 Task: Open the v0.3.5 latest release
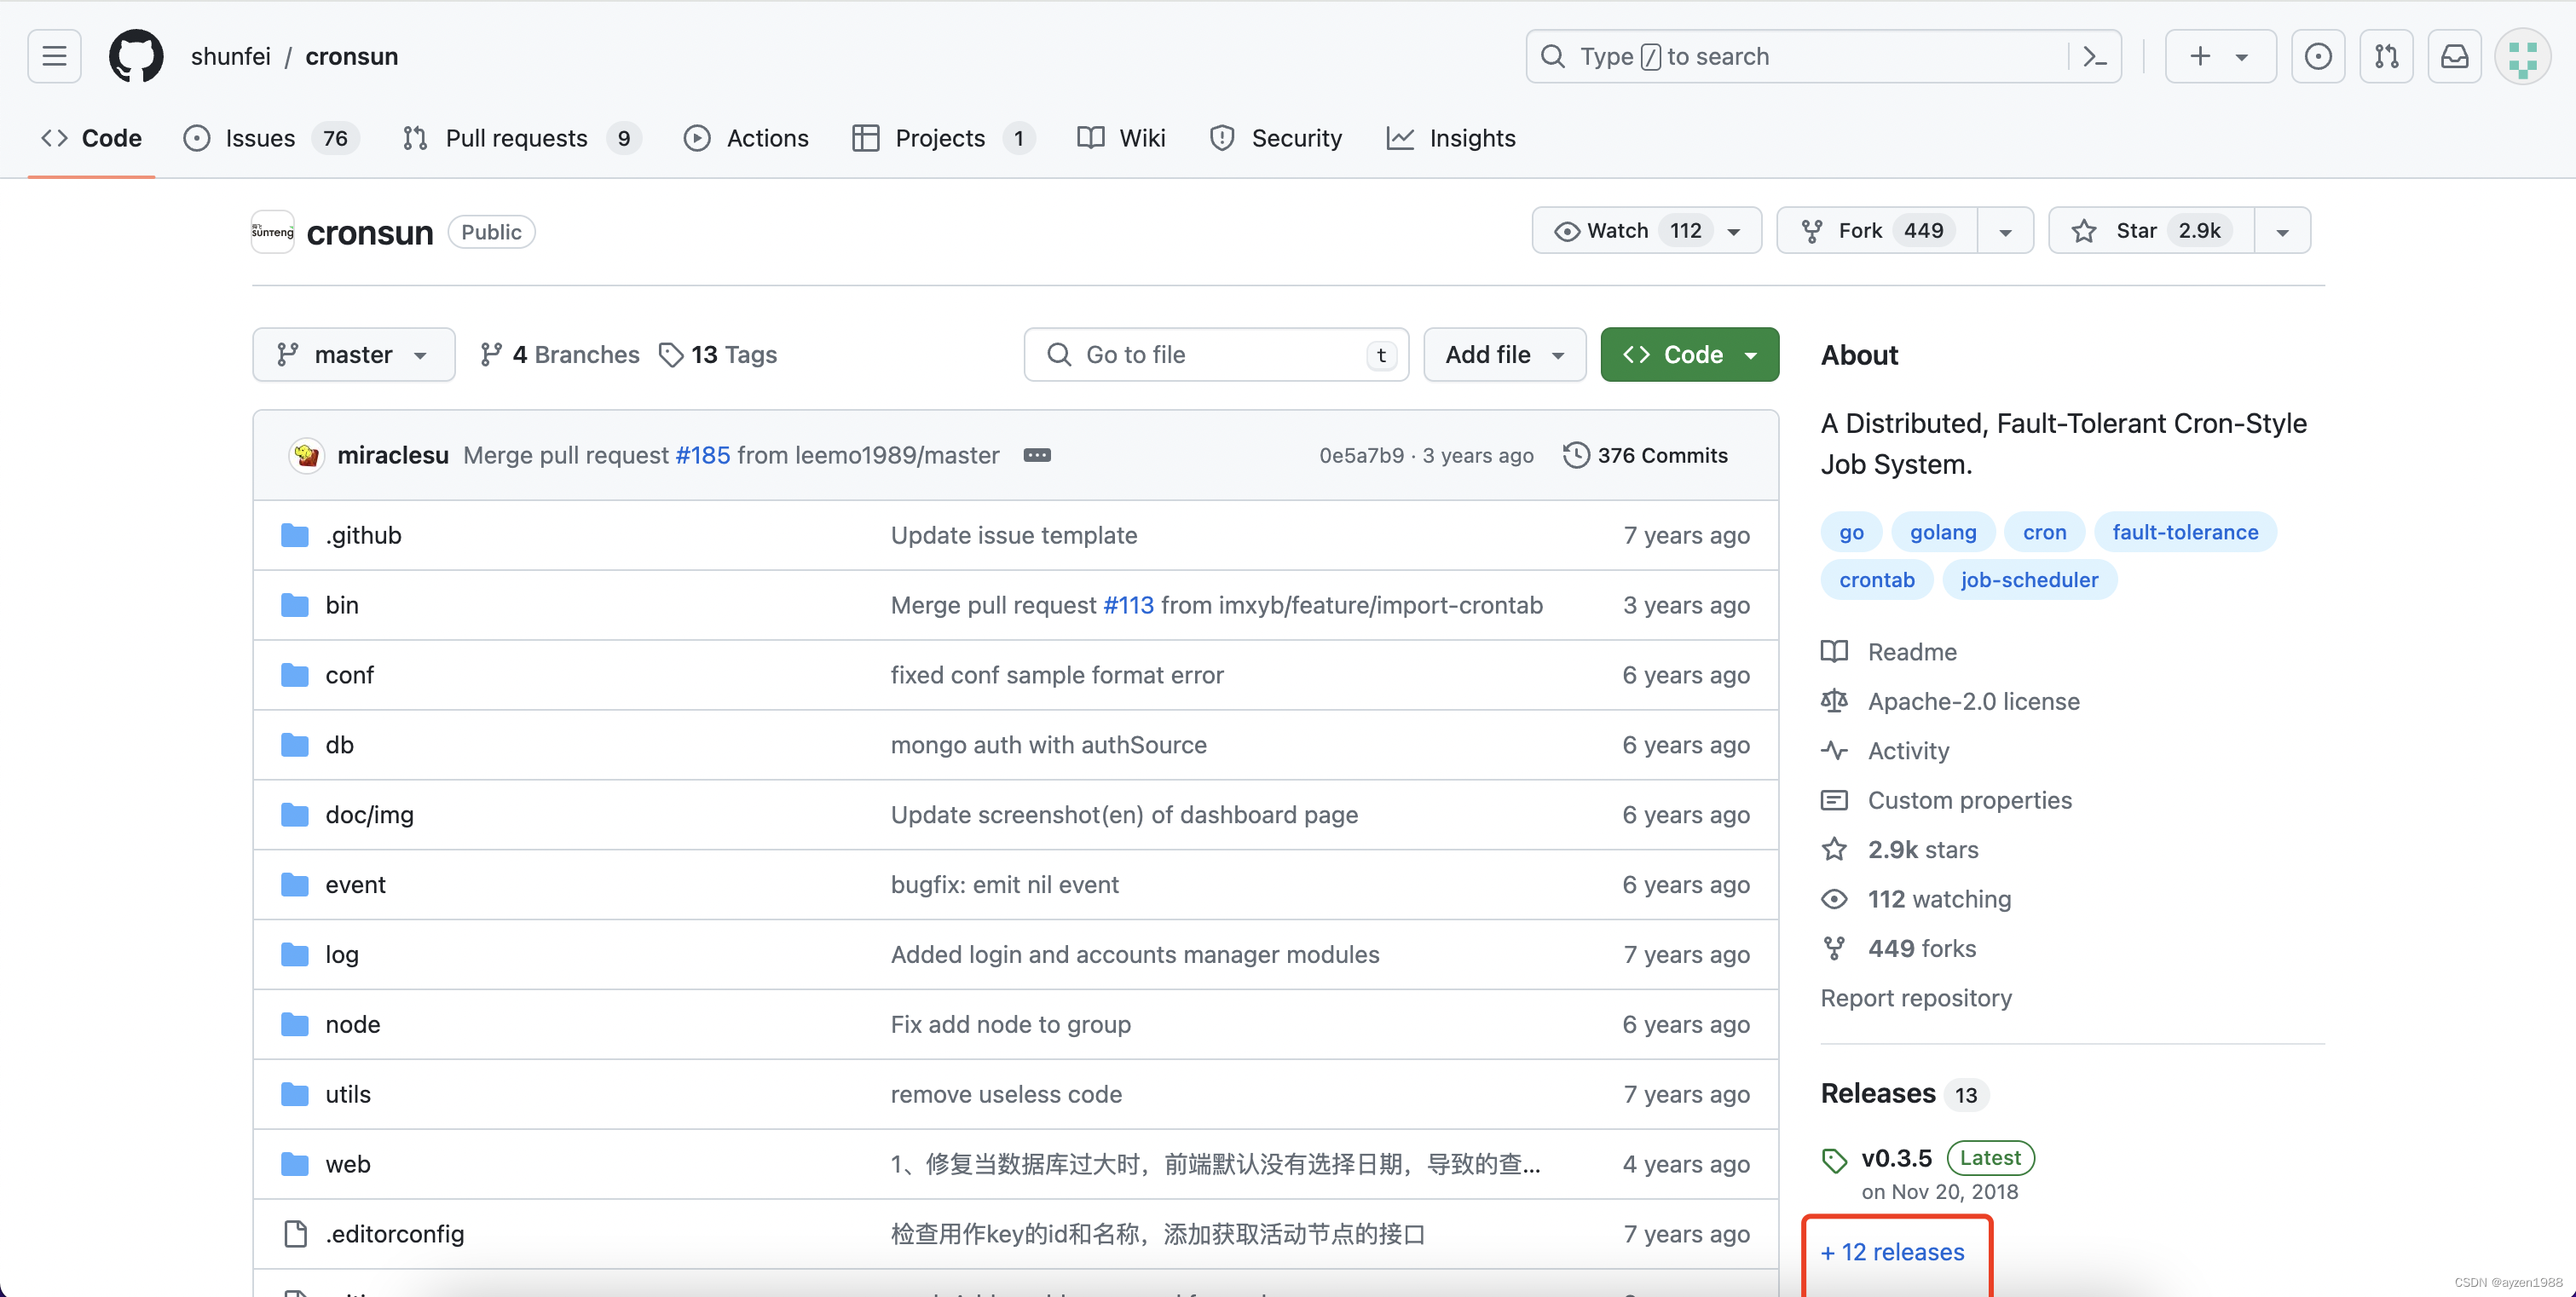1896,1158
